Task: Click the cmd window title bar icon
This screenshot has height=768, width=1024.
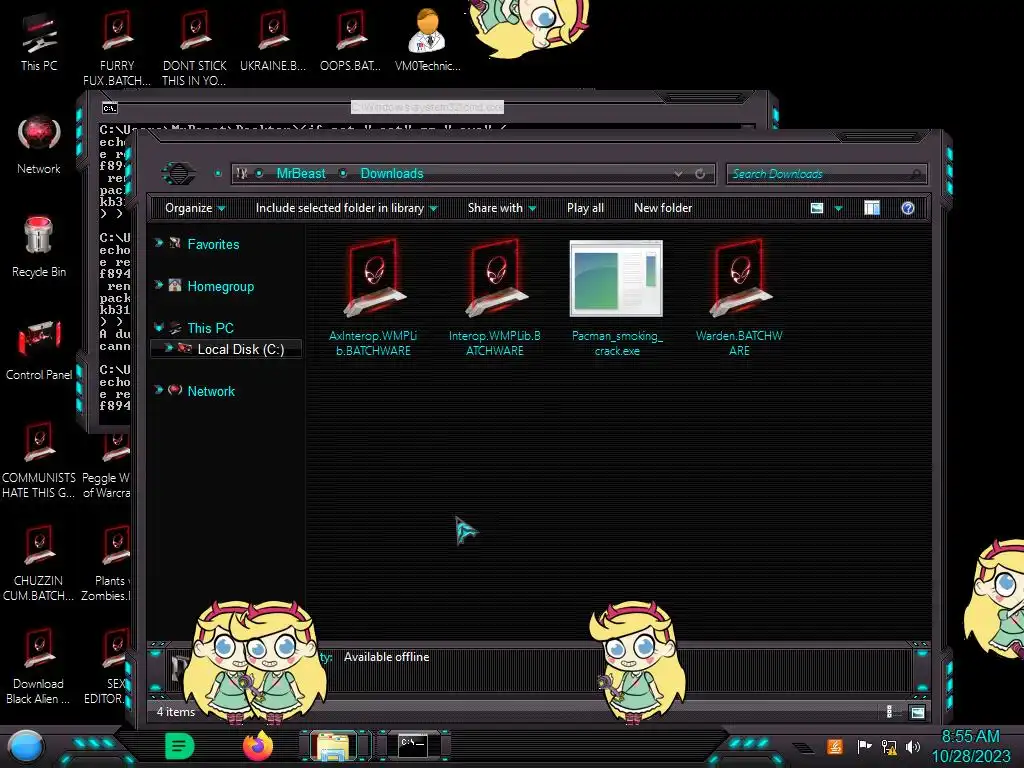Action: [110, 108]
